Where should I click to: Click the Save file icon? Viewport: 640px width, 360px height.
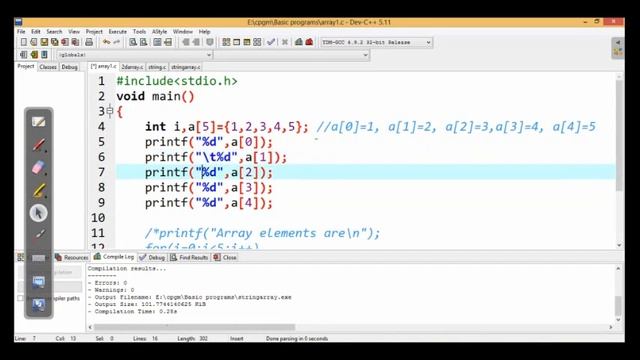point(44,42)
